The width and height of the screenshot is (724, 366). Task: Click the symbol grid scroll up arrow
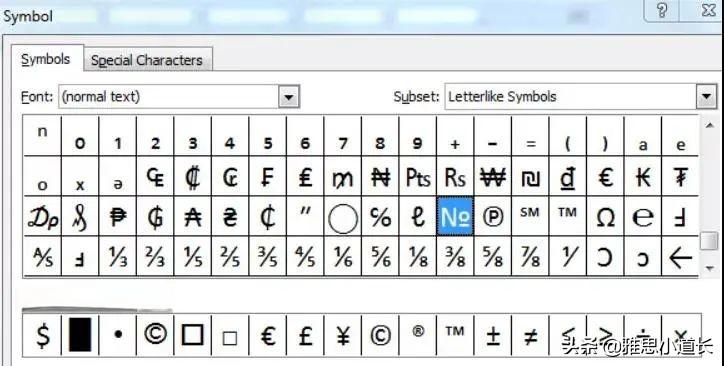[710, 124]
